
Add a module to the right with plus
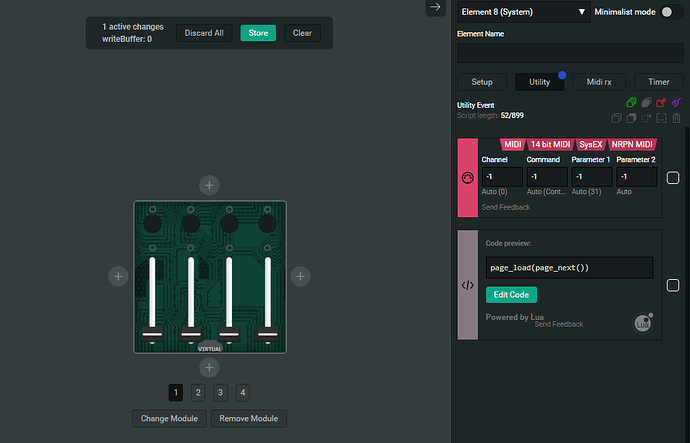300,276
